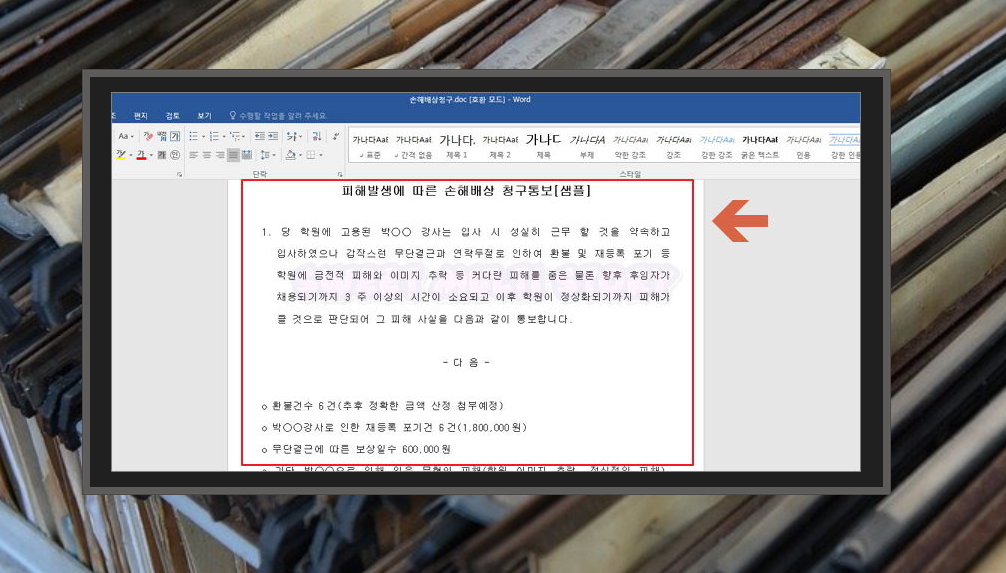Apply the 간격 없음 style
Viewport: 1006px width, 573px height.
pos(414,147)
